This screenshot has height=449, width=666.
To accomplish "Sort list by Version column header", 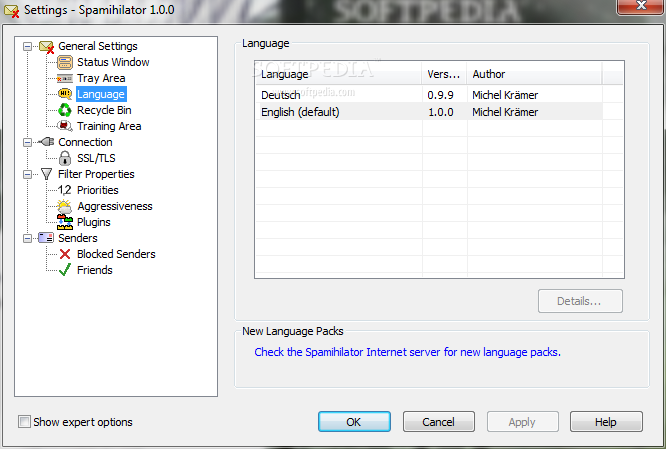I will click(x=444, y=74).
